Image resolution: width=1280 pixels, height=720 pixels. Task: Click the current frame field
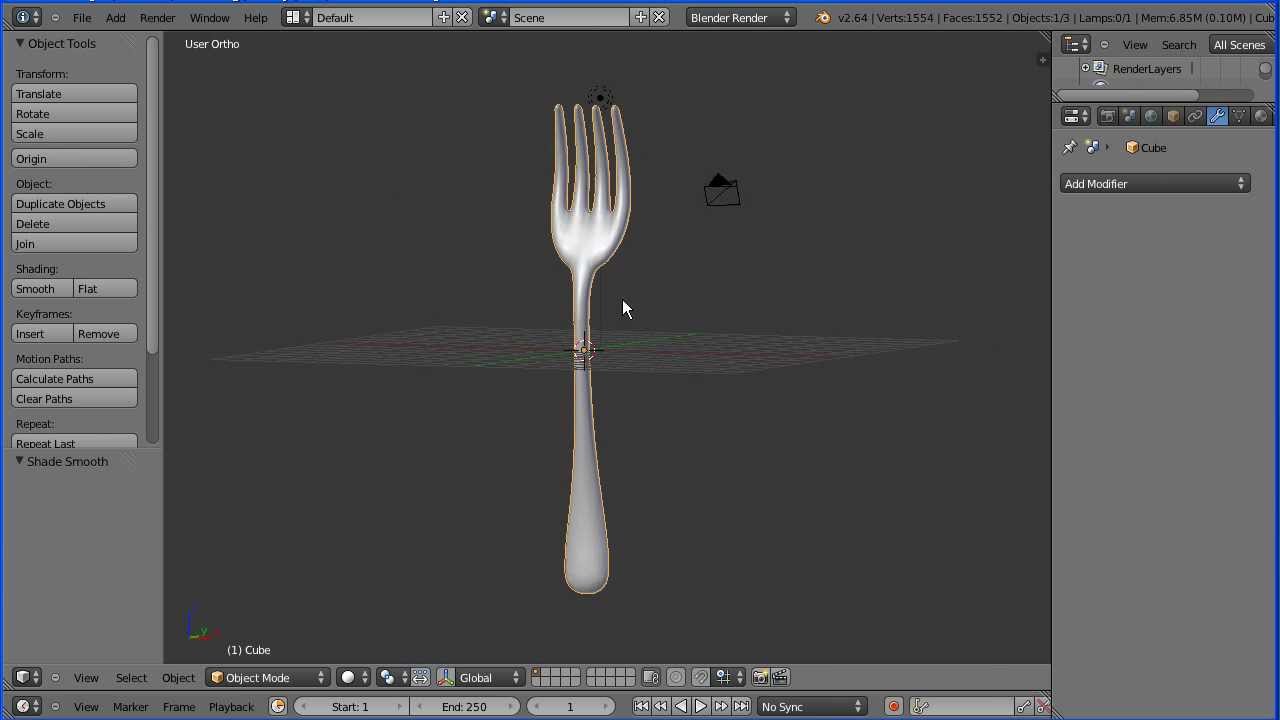click(570, 707)
